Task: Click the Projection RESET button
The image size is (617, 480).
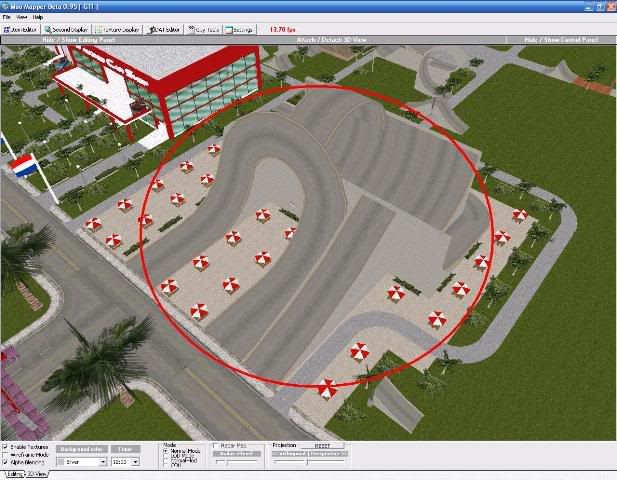Action: coord(323,446)
